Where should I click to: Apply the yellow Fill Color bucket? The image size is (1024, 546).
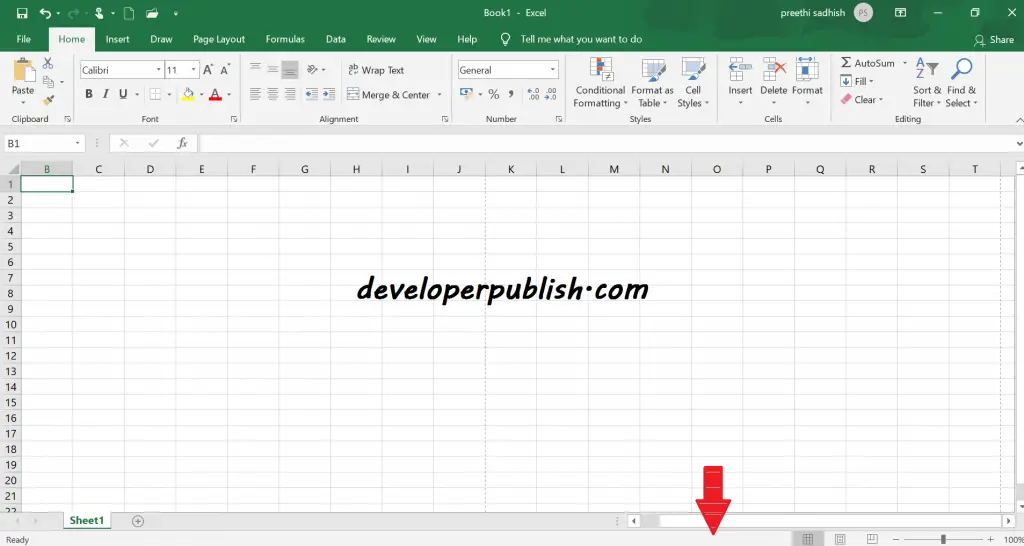tap(188, 94)
